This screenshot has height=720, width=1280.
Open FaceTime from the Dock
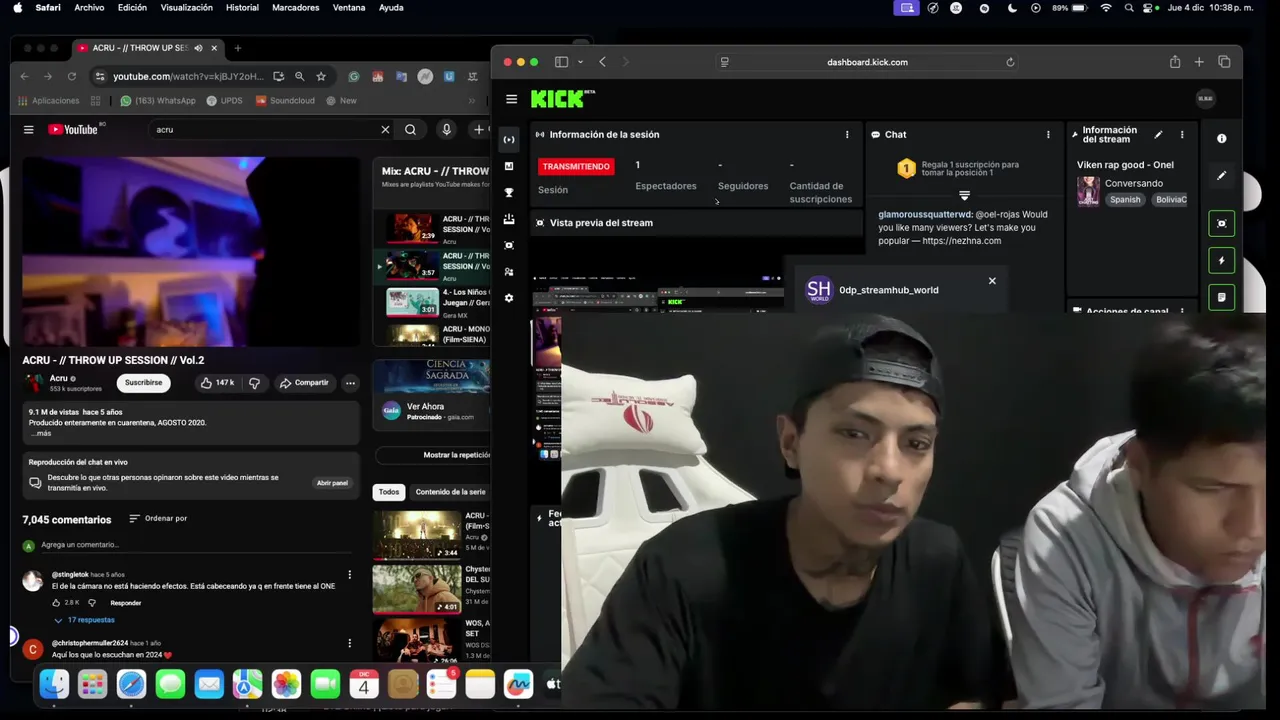325,684
